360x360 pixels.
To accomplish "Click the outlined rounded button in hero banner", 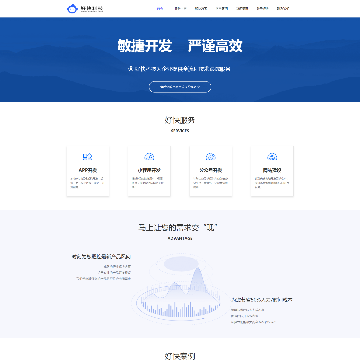I will (x=180, y=87).
